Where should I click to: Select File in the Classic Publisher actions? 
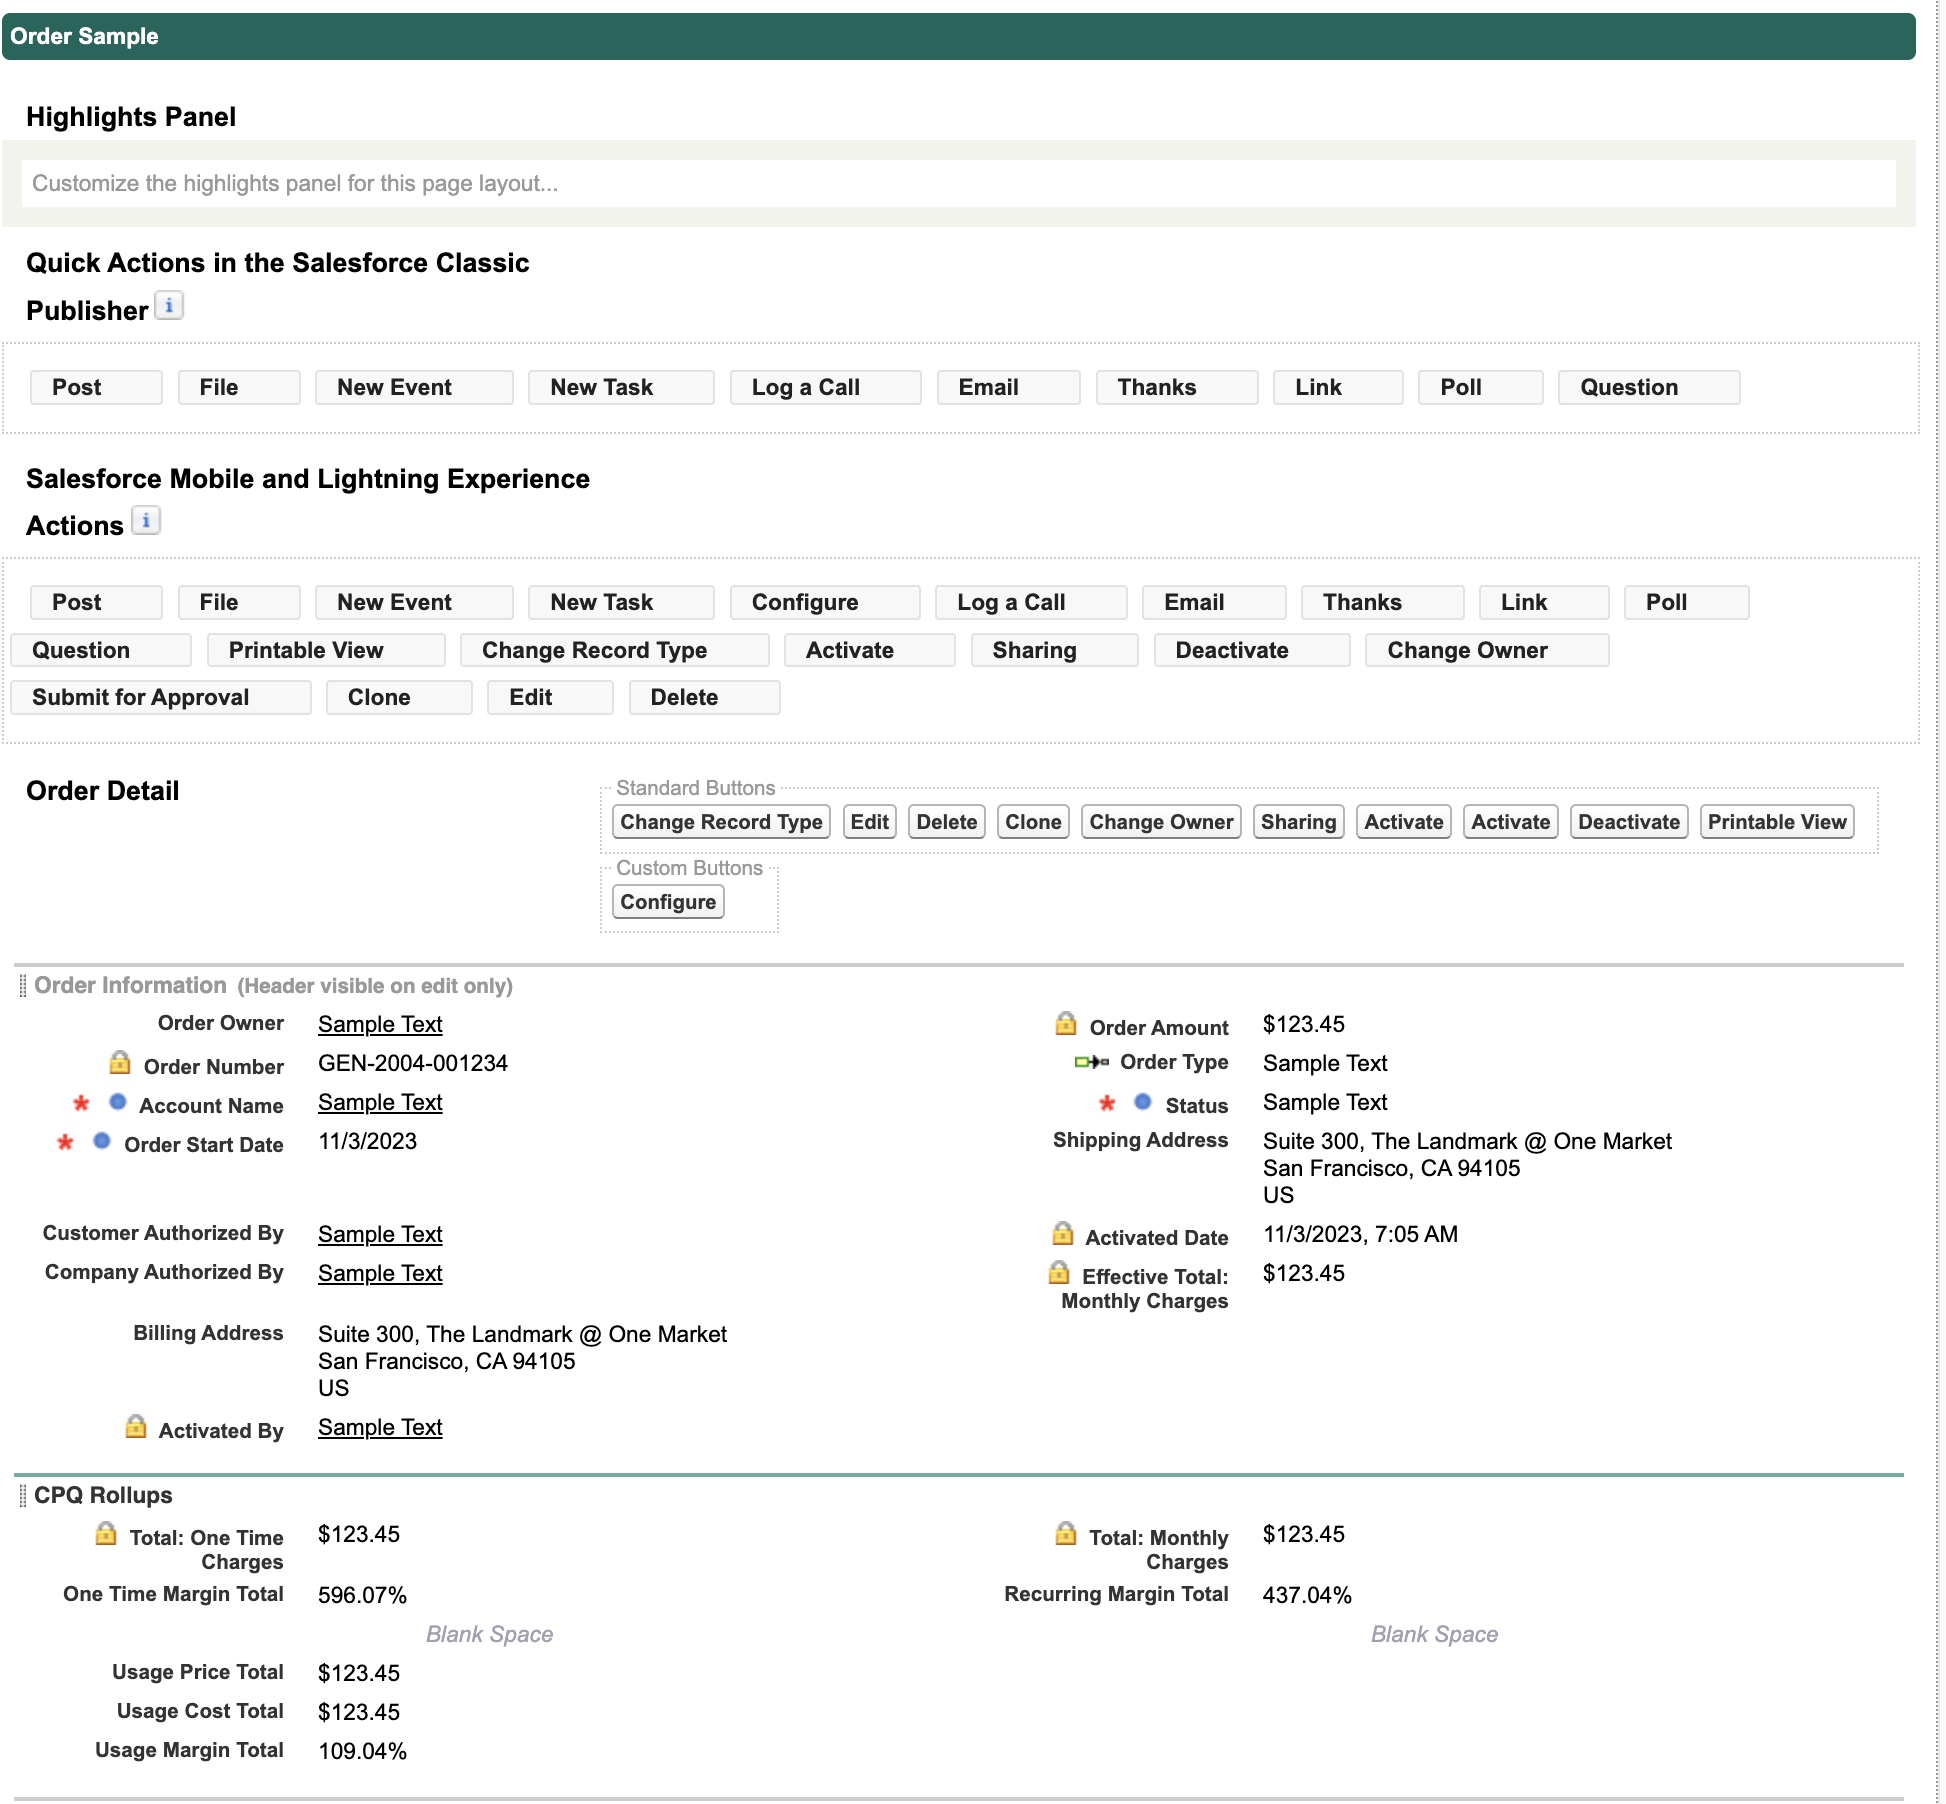[239, 388]
